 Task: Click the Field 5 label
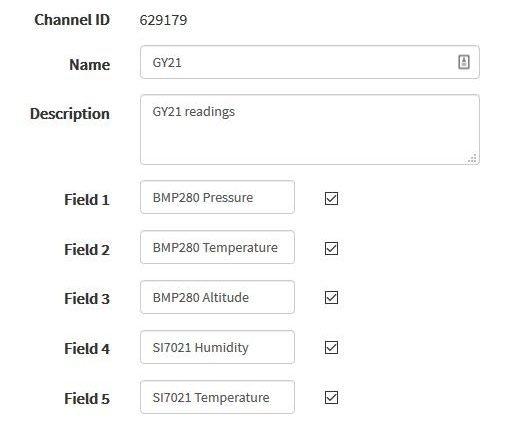(x=87, y=399)
